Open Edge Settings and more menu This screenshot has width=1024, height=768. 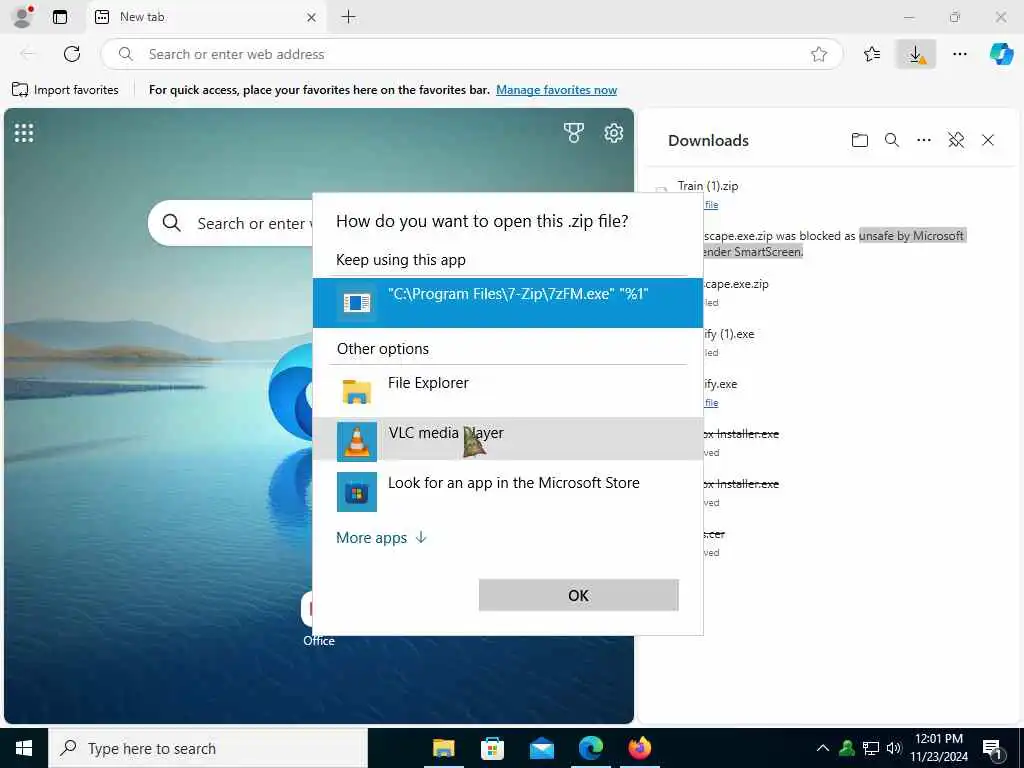(x=959, y=54)
